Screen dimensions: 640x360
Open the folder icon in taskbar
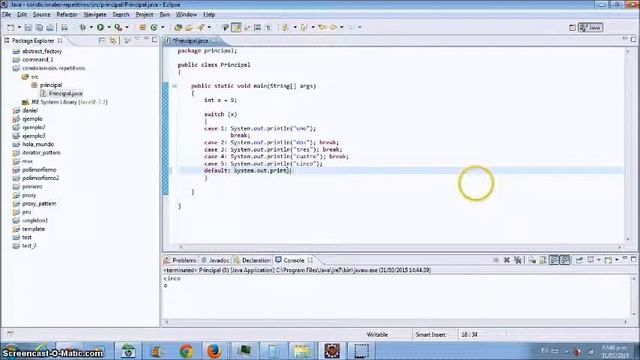pos(302,351)
